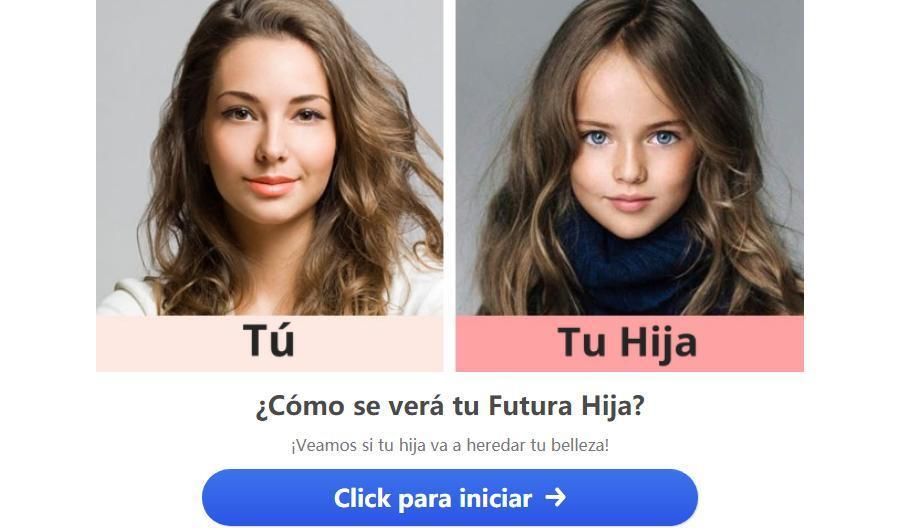Viewport: 924px width, 530px height.
Task: Click the pale peach banner behind Tú
Action: 269,343
